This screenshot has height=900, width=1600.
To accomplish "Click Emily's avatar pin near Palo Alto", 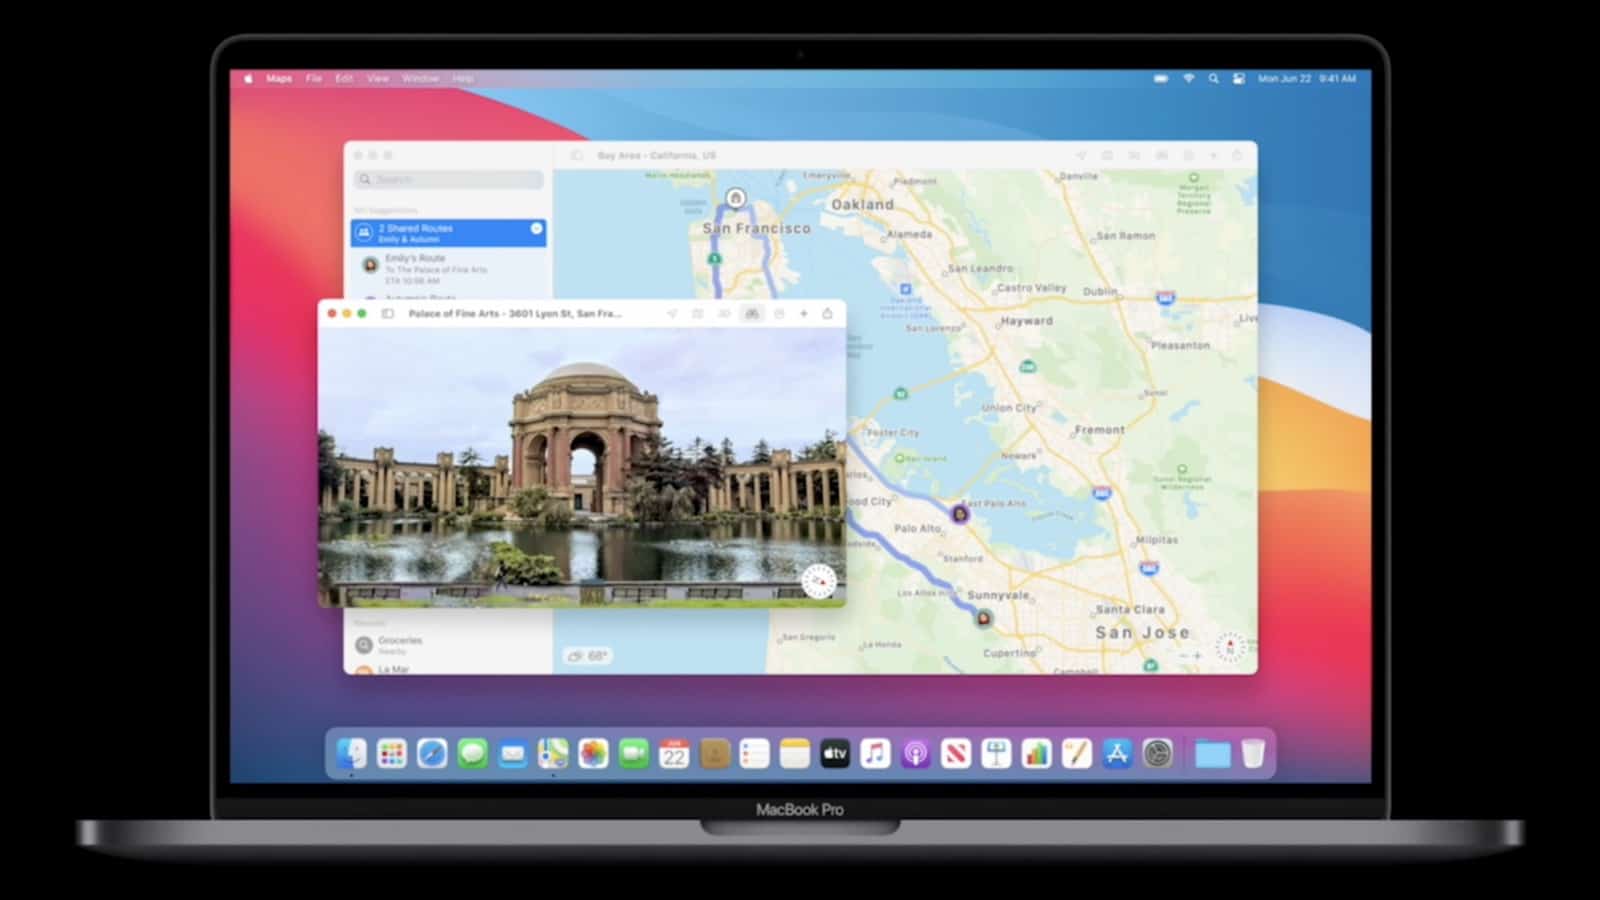I will (x=960, y=514).
